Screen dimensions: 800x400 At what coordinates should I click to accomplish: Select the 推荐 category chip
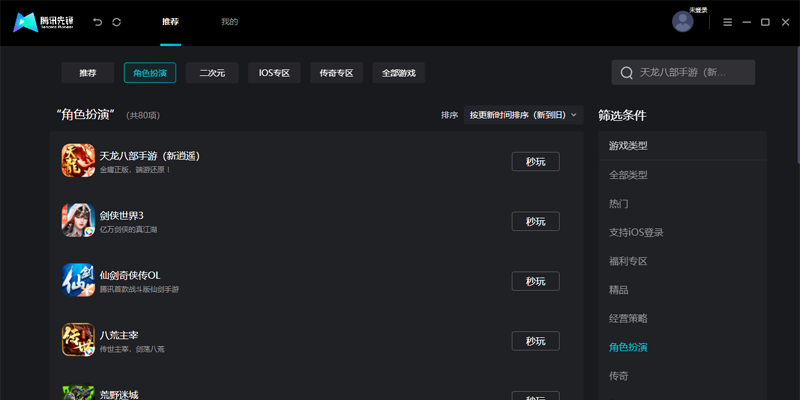88,73
